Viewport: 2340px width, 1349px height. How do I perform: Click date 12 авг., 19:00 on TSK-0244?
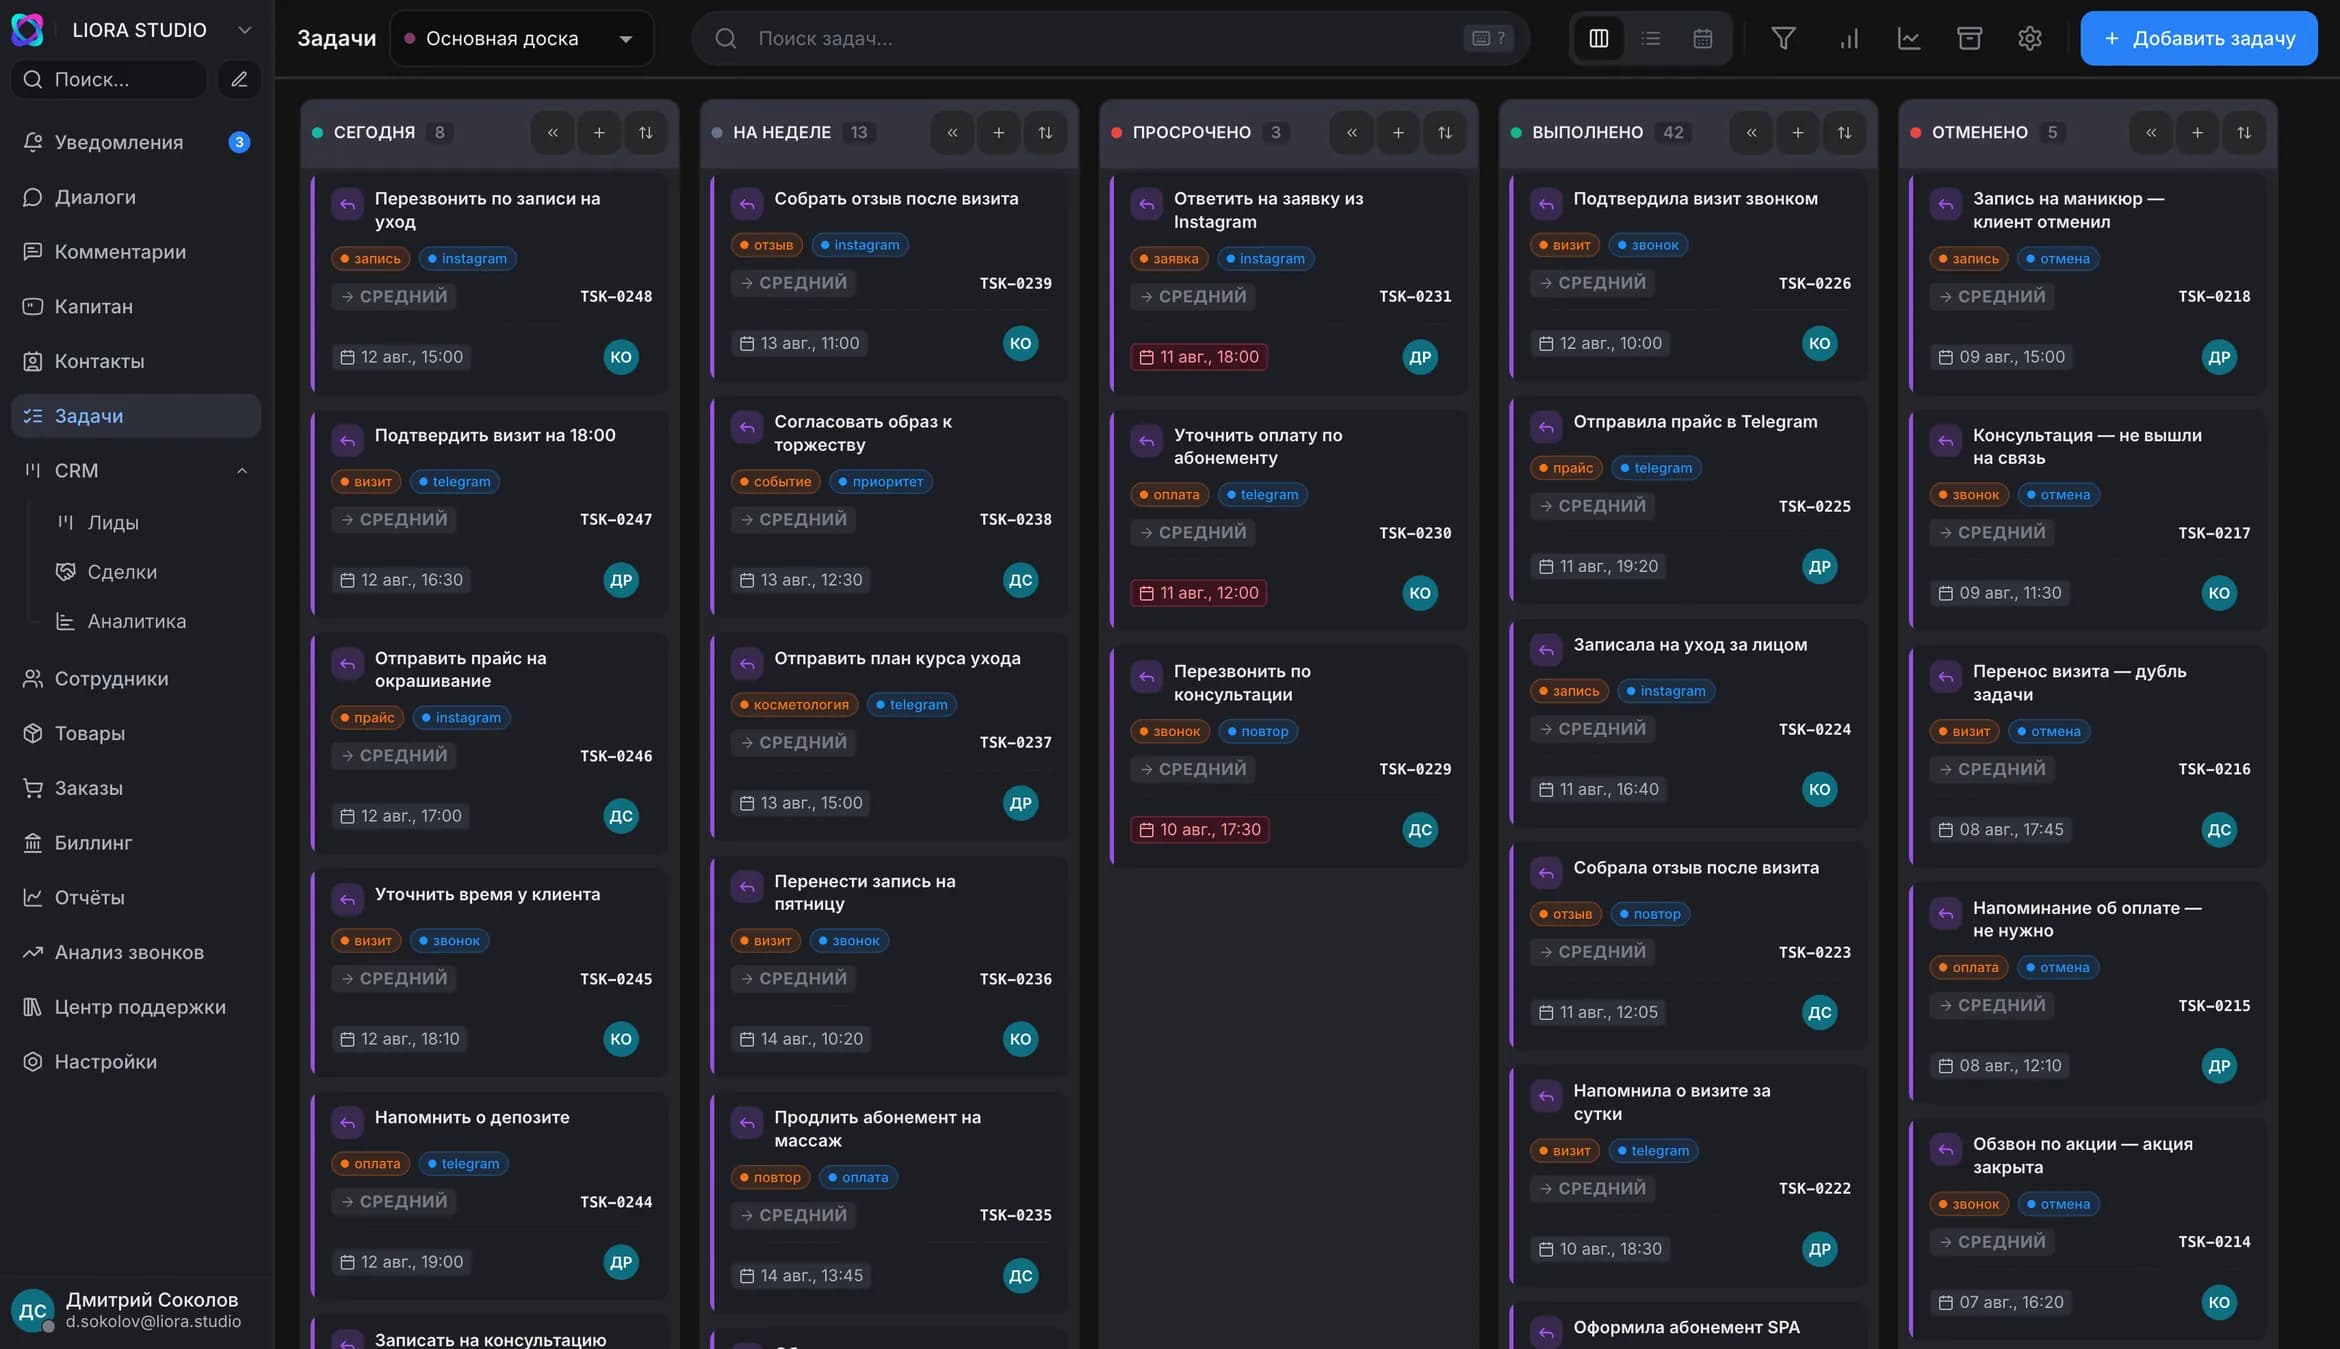tap(402, 1262)
